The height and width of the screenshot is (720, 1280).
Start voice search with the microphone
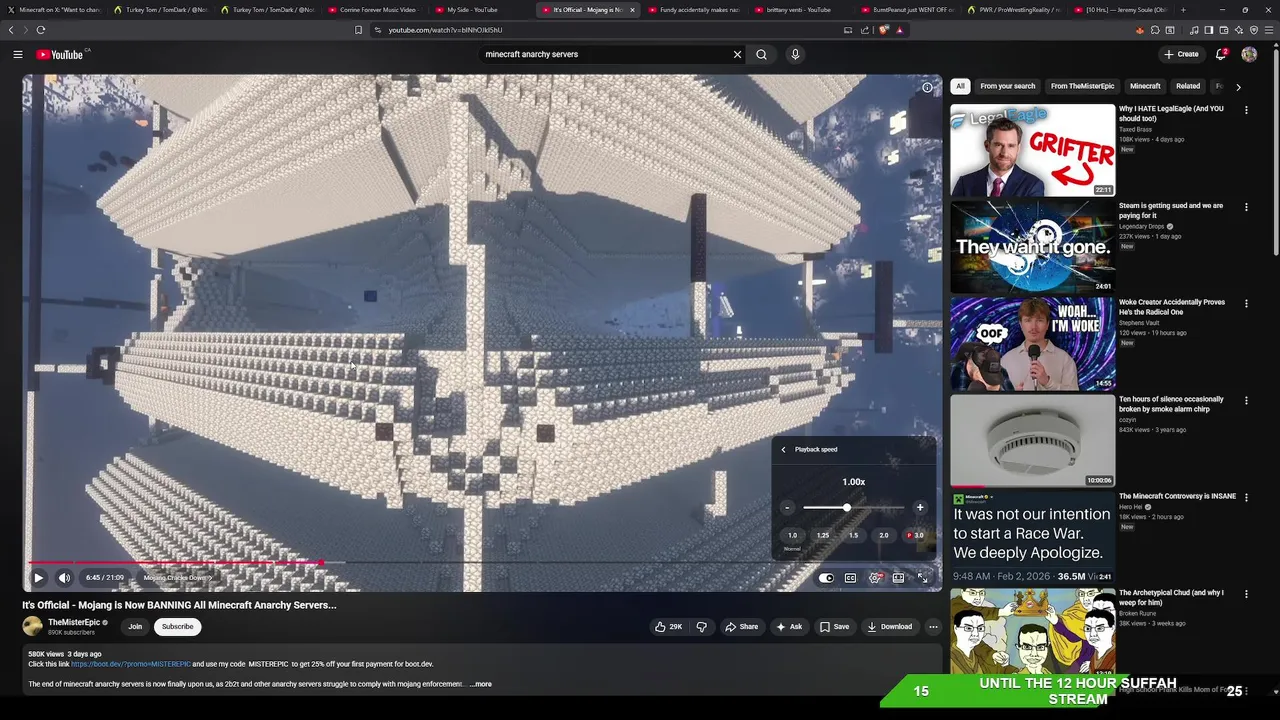(796, 54)
